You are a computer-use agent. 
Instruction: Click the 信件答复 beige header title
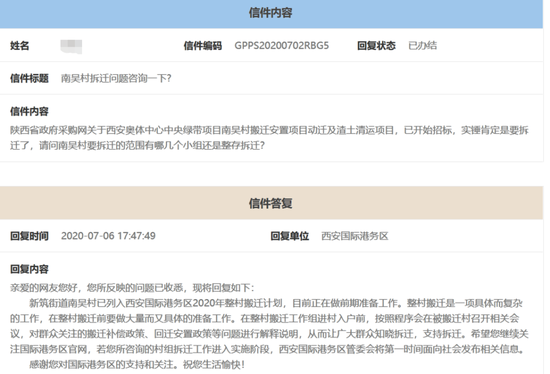(x=270, y=203)
